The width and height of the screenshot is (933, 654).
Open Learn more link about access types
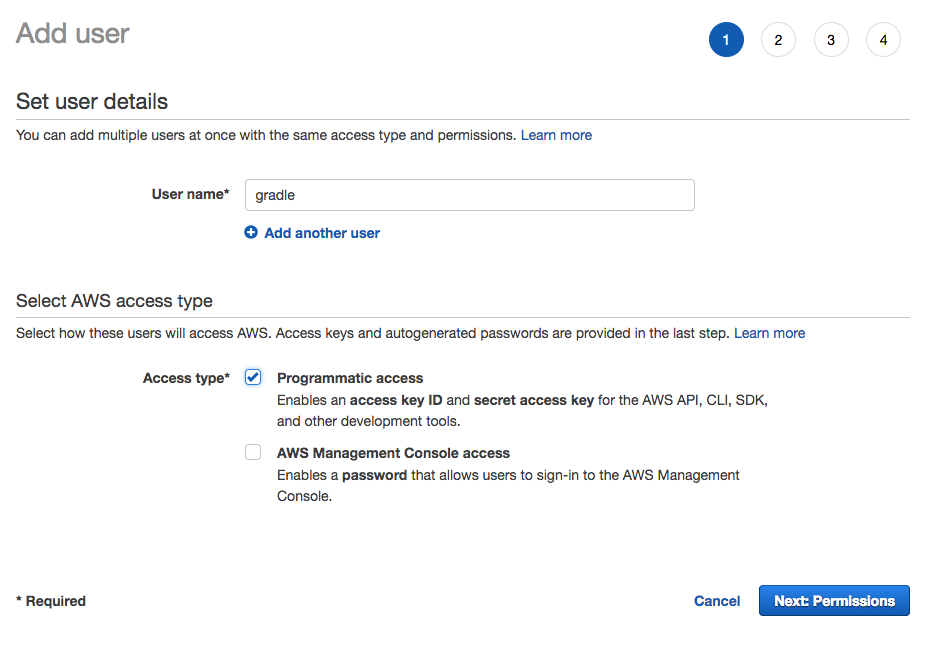pyautogui.click(x=769, y=333)
